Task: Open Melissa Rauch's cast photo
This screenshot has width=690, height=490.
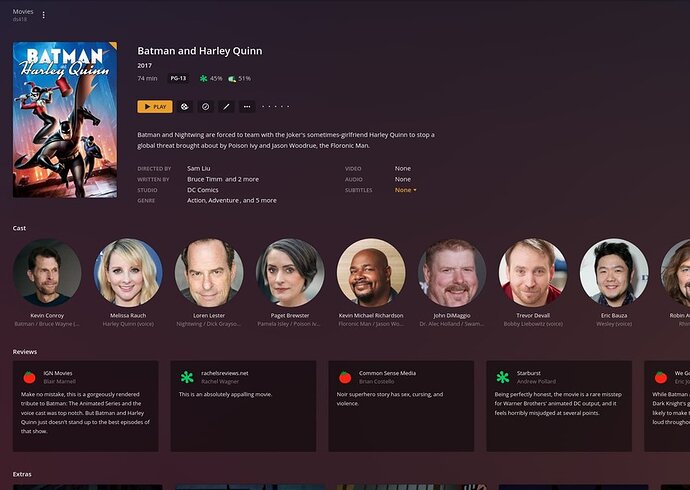Action: pyautogui.click(x=128, y=273)
